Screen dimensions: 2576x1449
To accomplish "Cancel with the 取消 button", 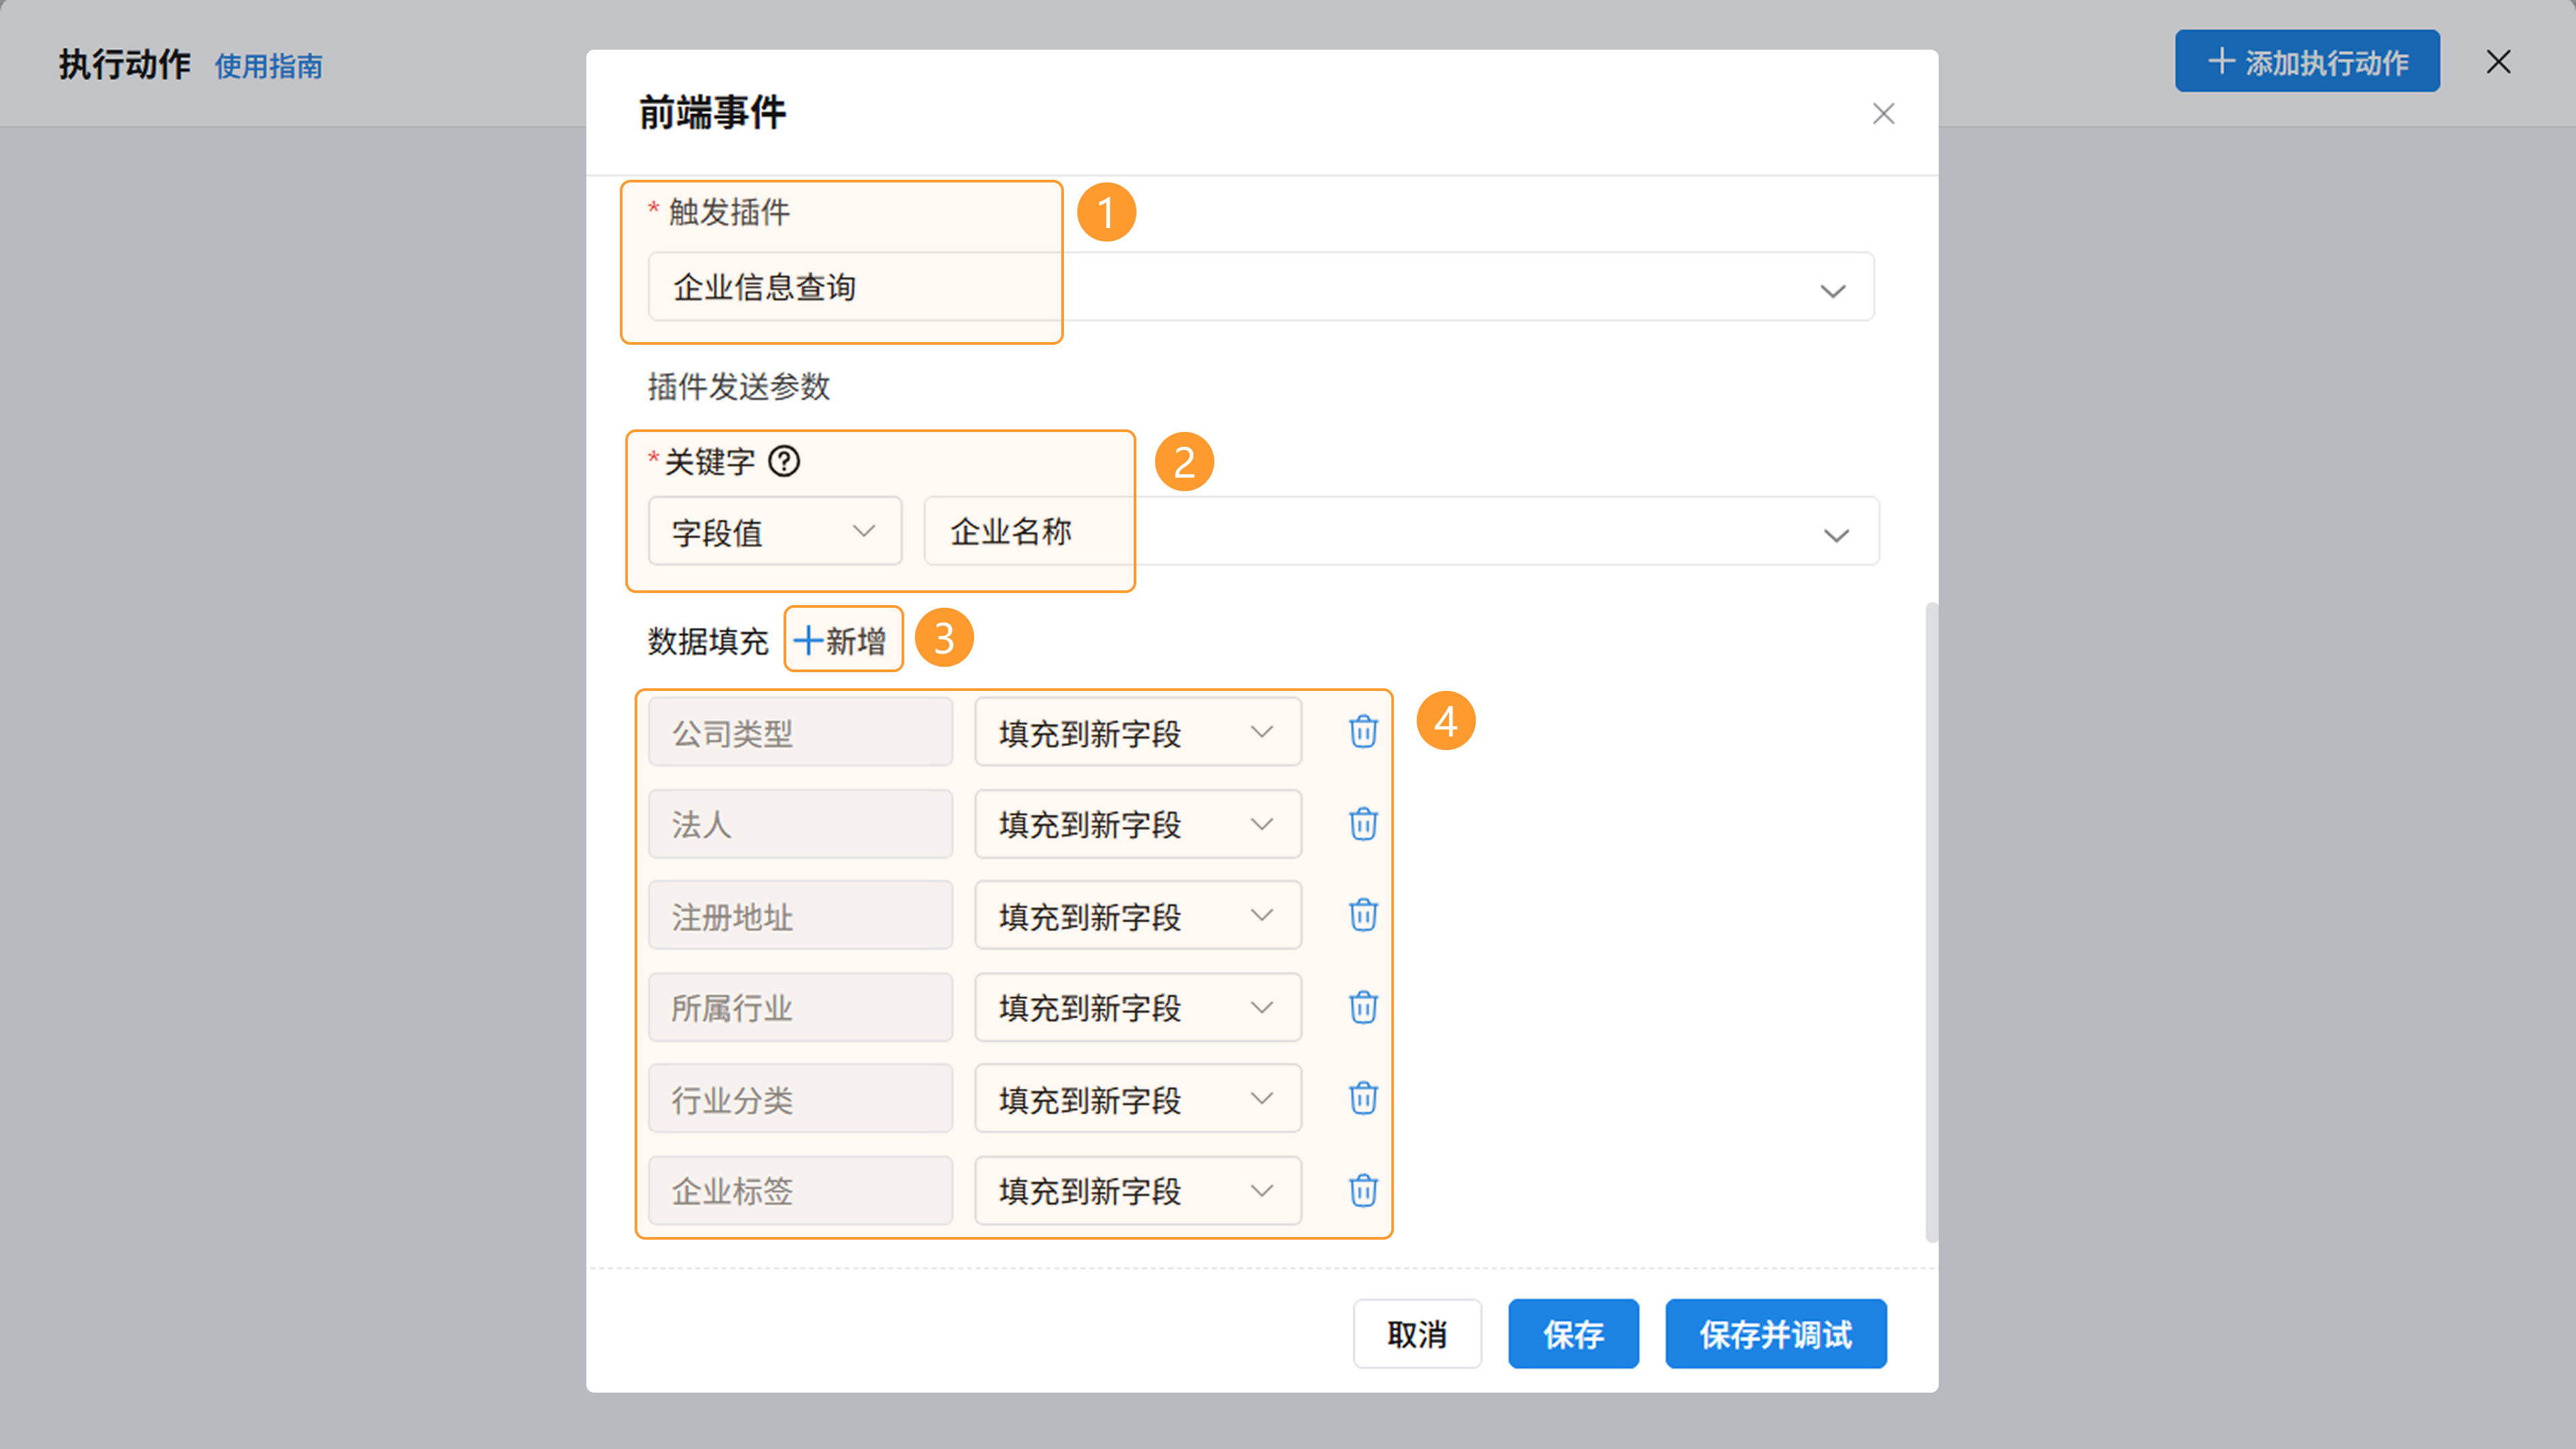I will point(1417,1334).
